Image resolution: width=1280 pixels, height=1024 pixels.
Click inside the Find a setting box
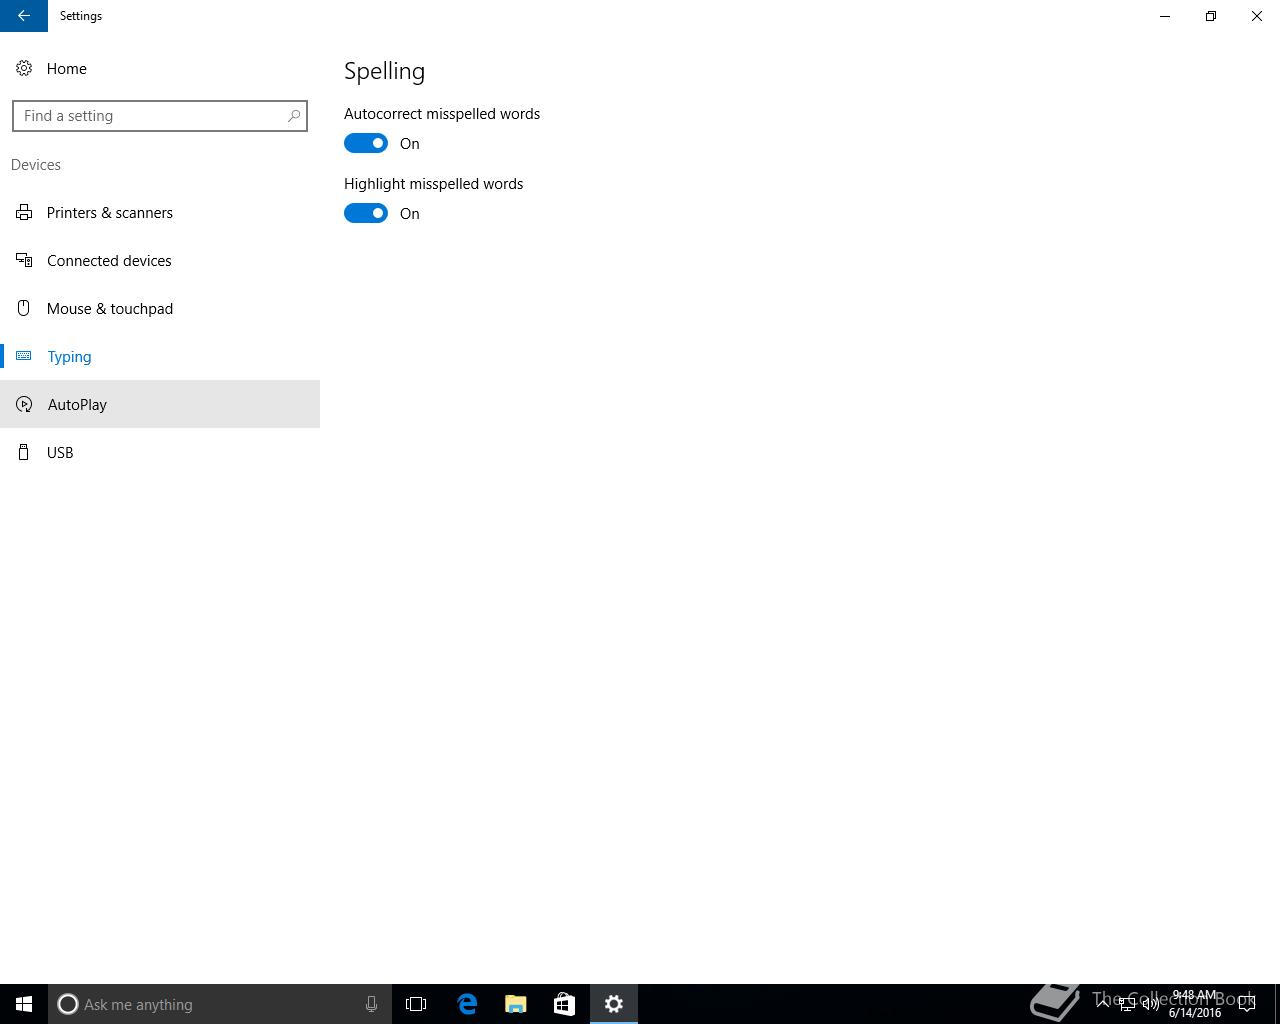pos(160,116)
